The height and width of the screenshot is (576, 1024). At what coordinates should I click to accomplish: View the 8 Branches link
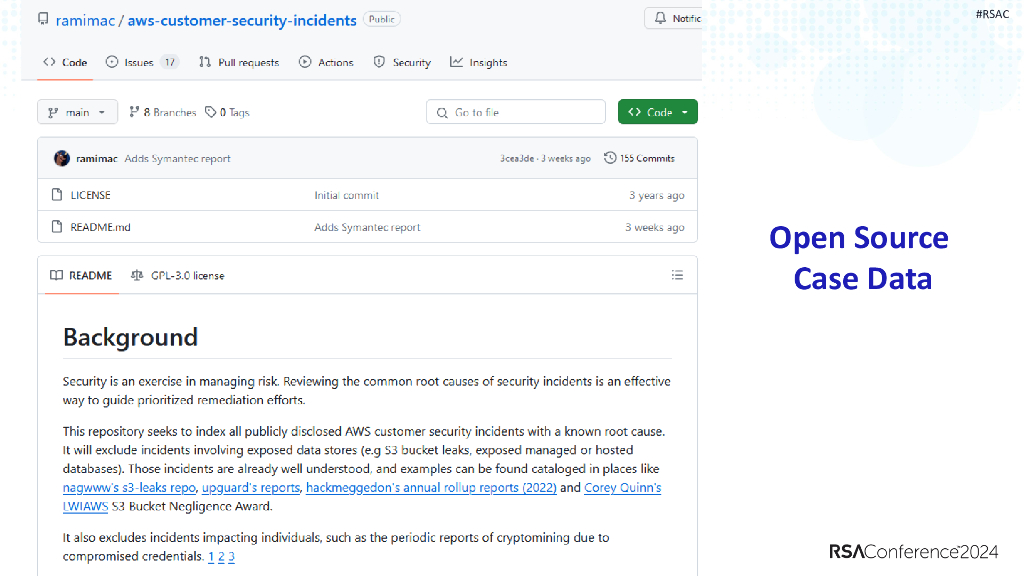[163, 112]
